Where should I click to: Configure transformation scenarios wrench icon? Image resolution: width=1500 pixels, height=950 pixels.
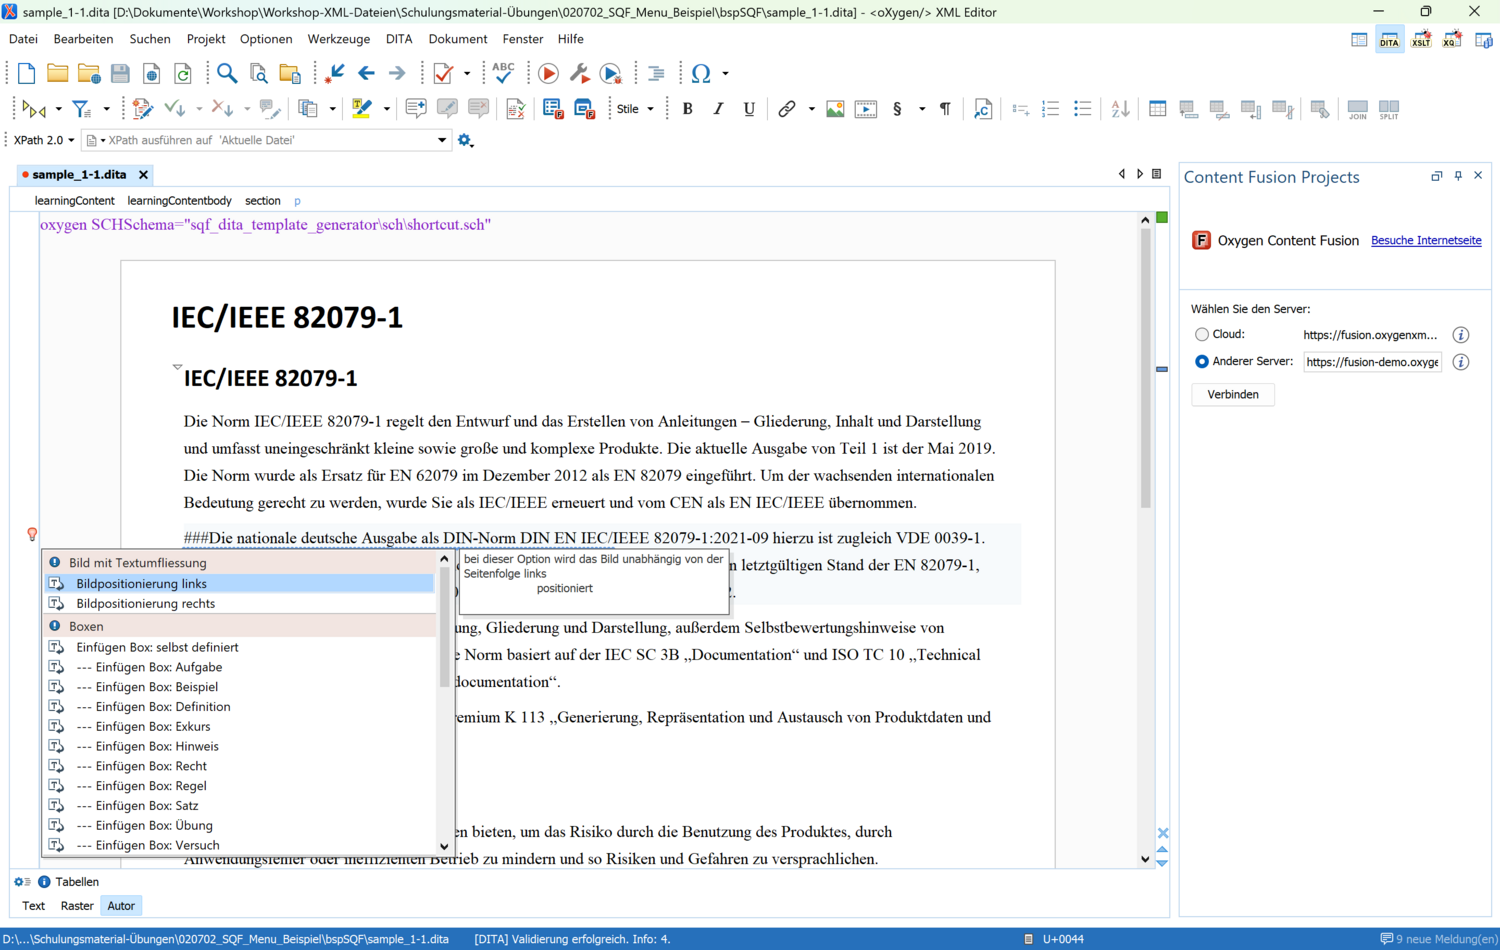pyautogui.click(x=579, y=73)
